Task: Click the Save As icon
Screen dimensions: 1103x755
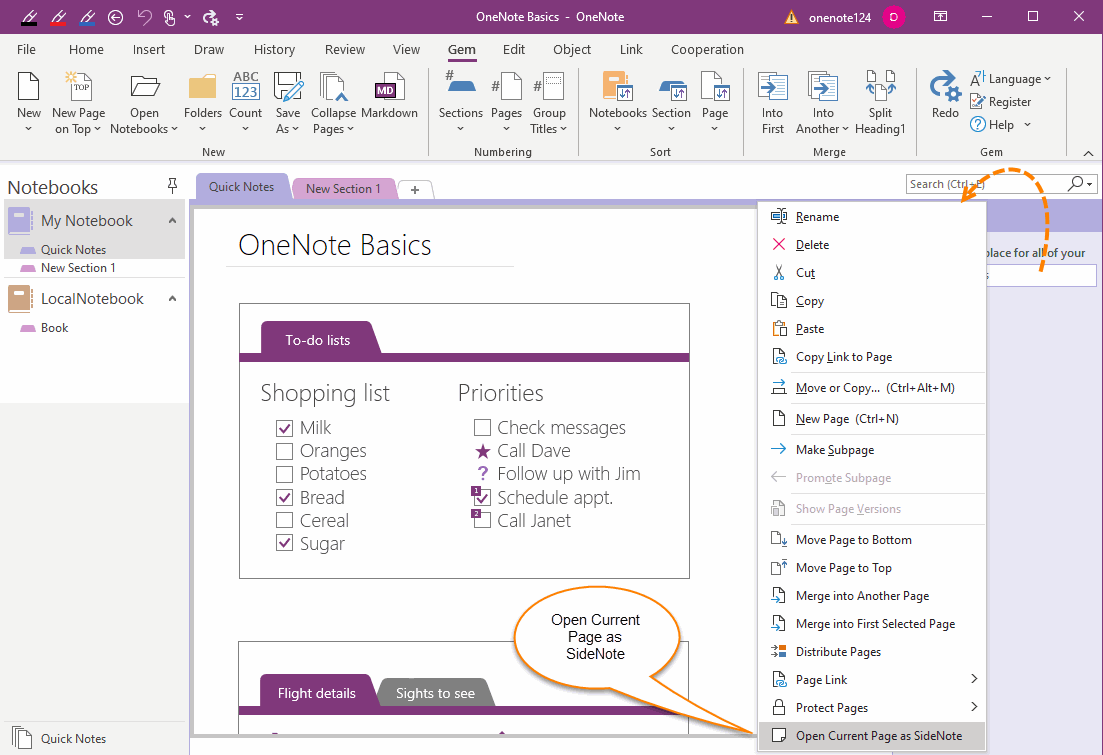Action: [288, 87]
